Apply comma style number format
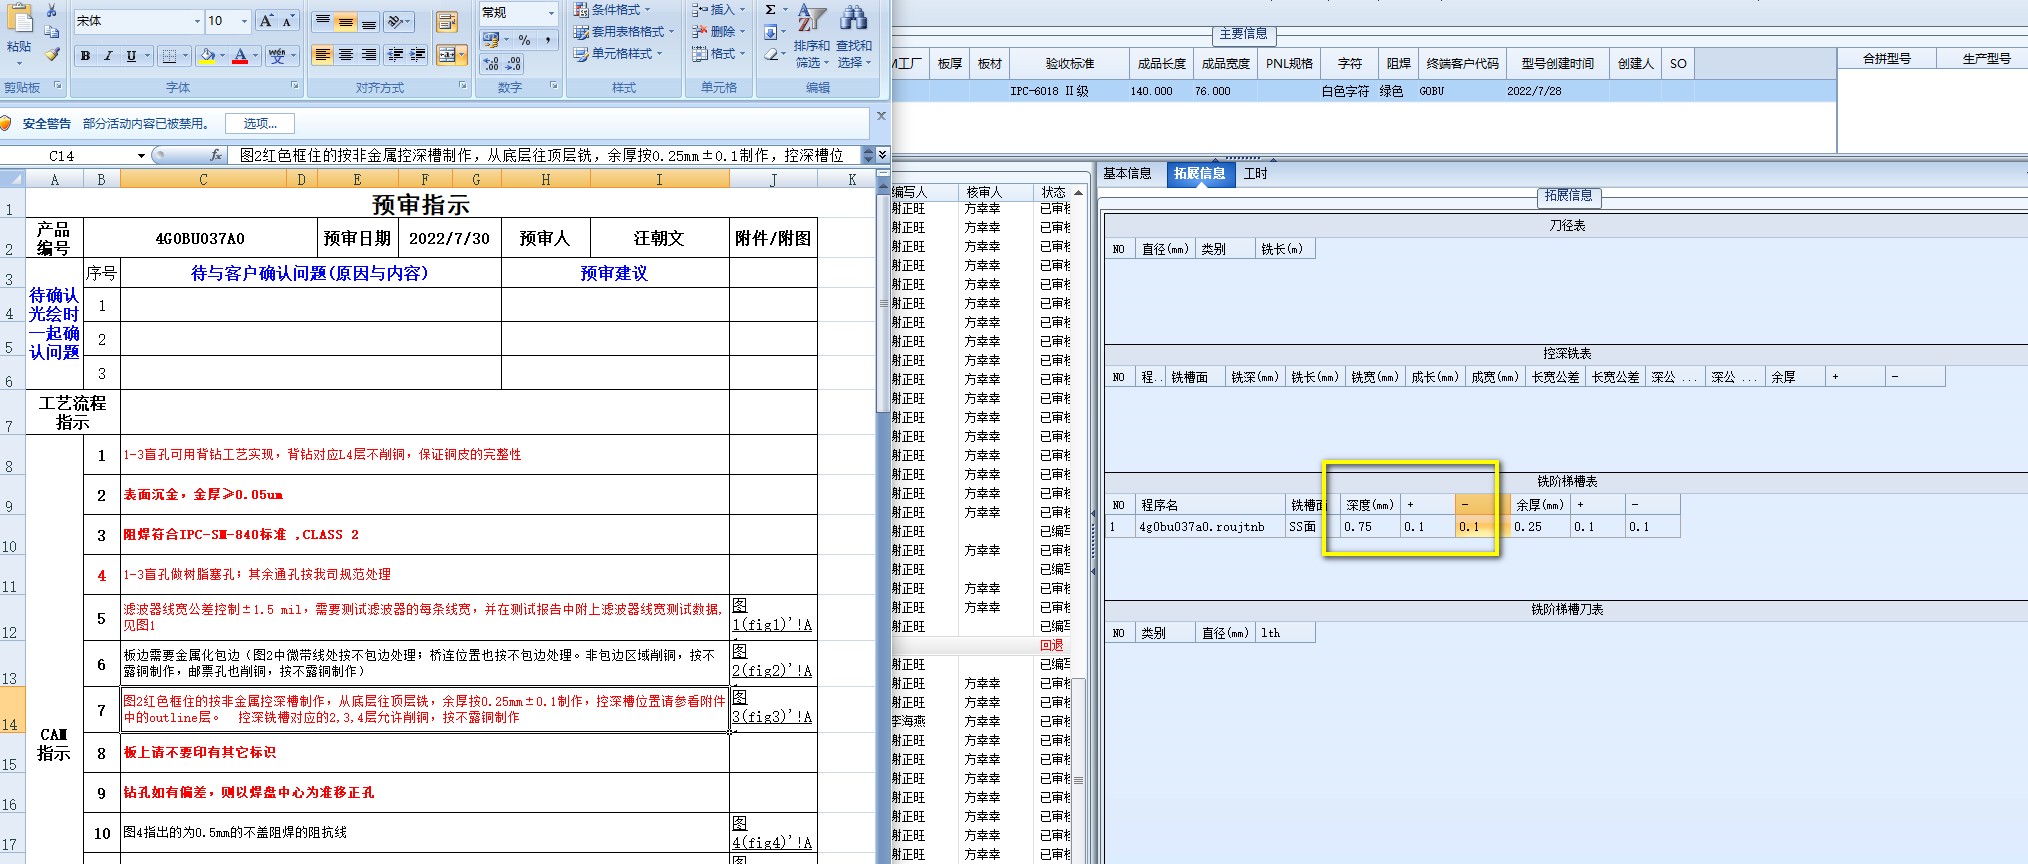 point(547,40)
